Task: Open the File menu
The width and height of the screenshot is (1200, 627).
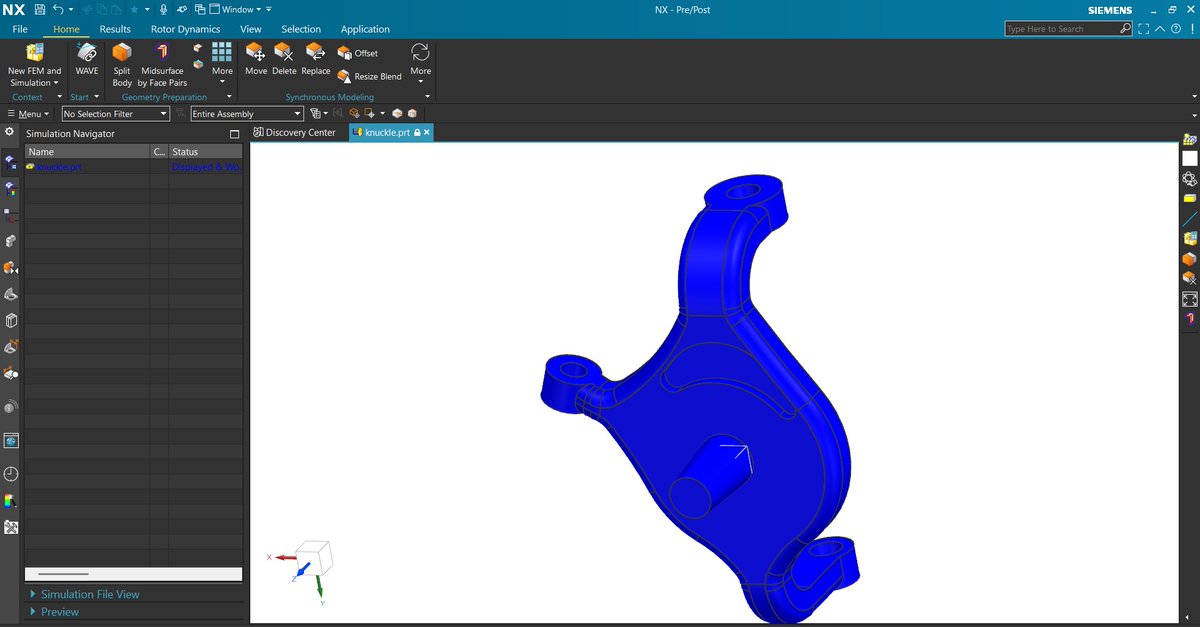Action: 20,29
